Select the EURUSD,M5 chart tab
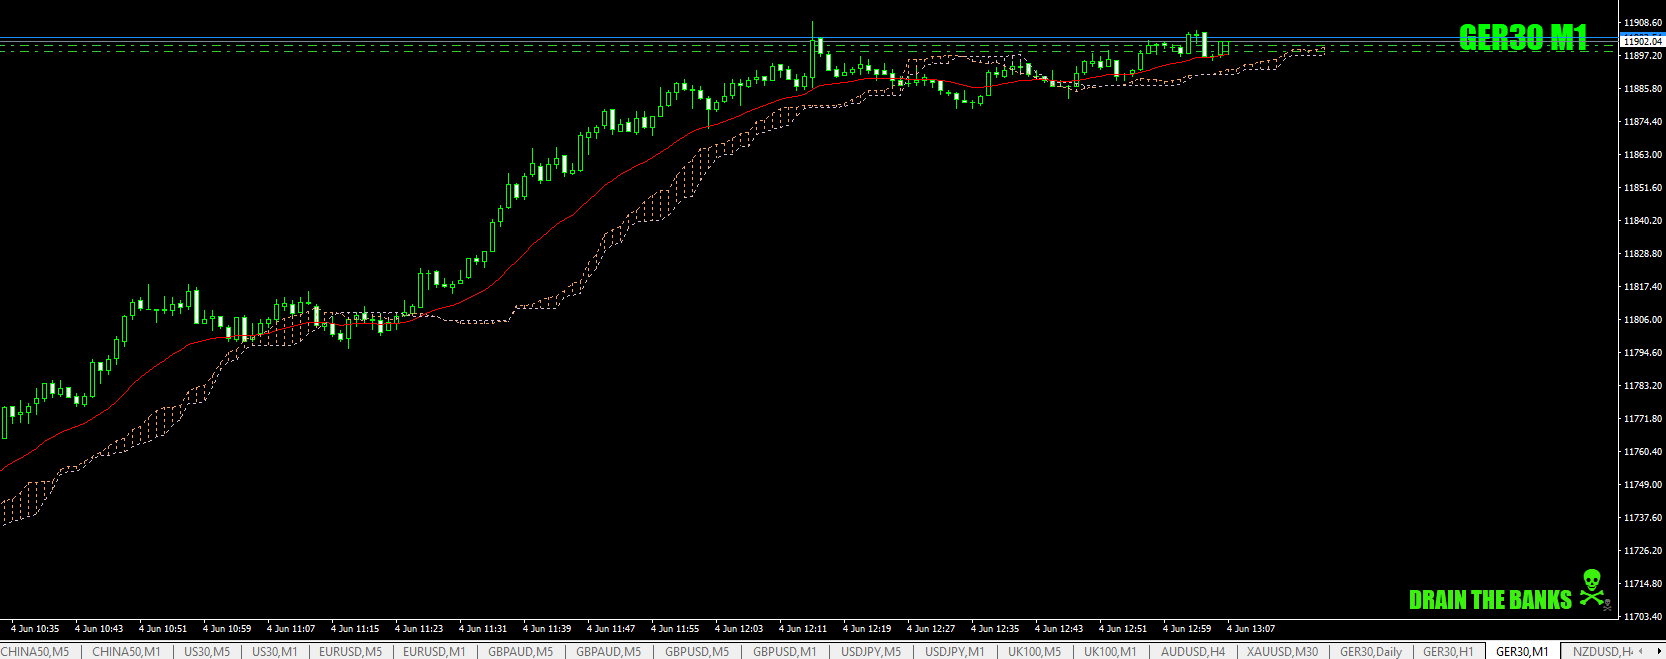1666x659 pixels. coord(350,651)
